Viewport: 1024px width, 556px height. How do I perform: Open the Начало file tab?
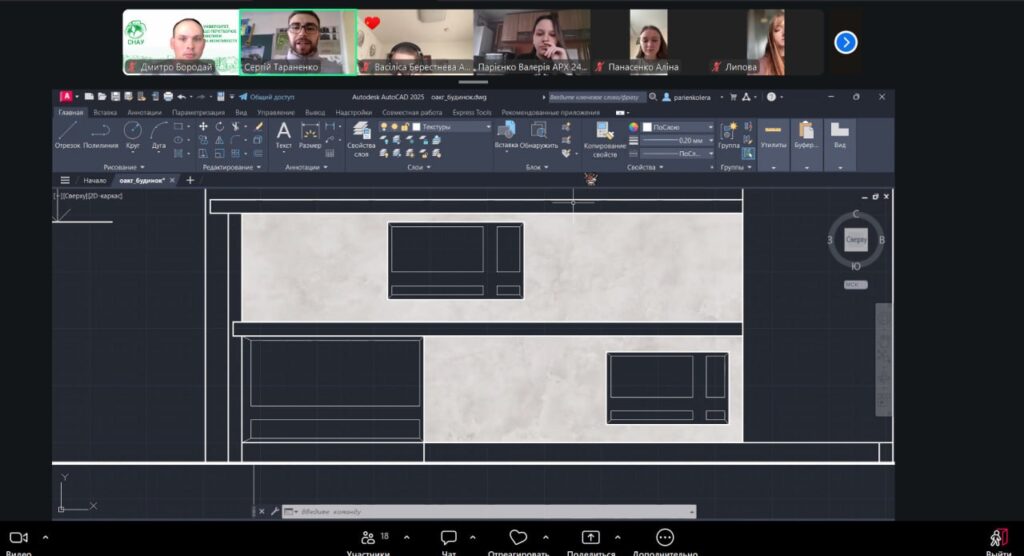pos(95,181)
